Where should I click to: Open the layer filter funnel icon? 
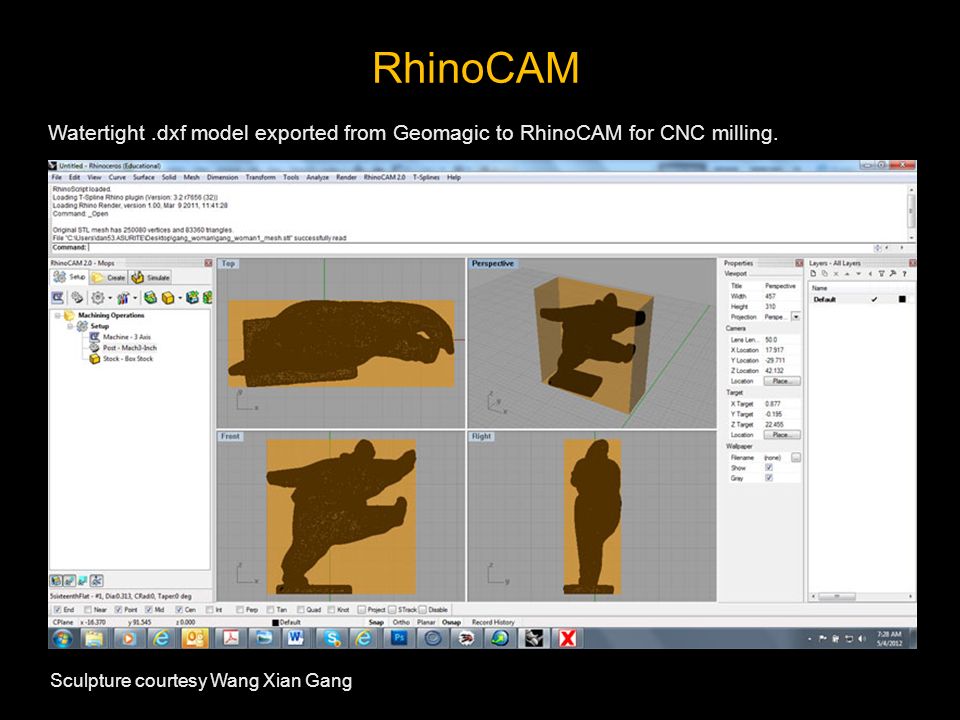(882, 274)
